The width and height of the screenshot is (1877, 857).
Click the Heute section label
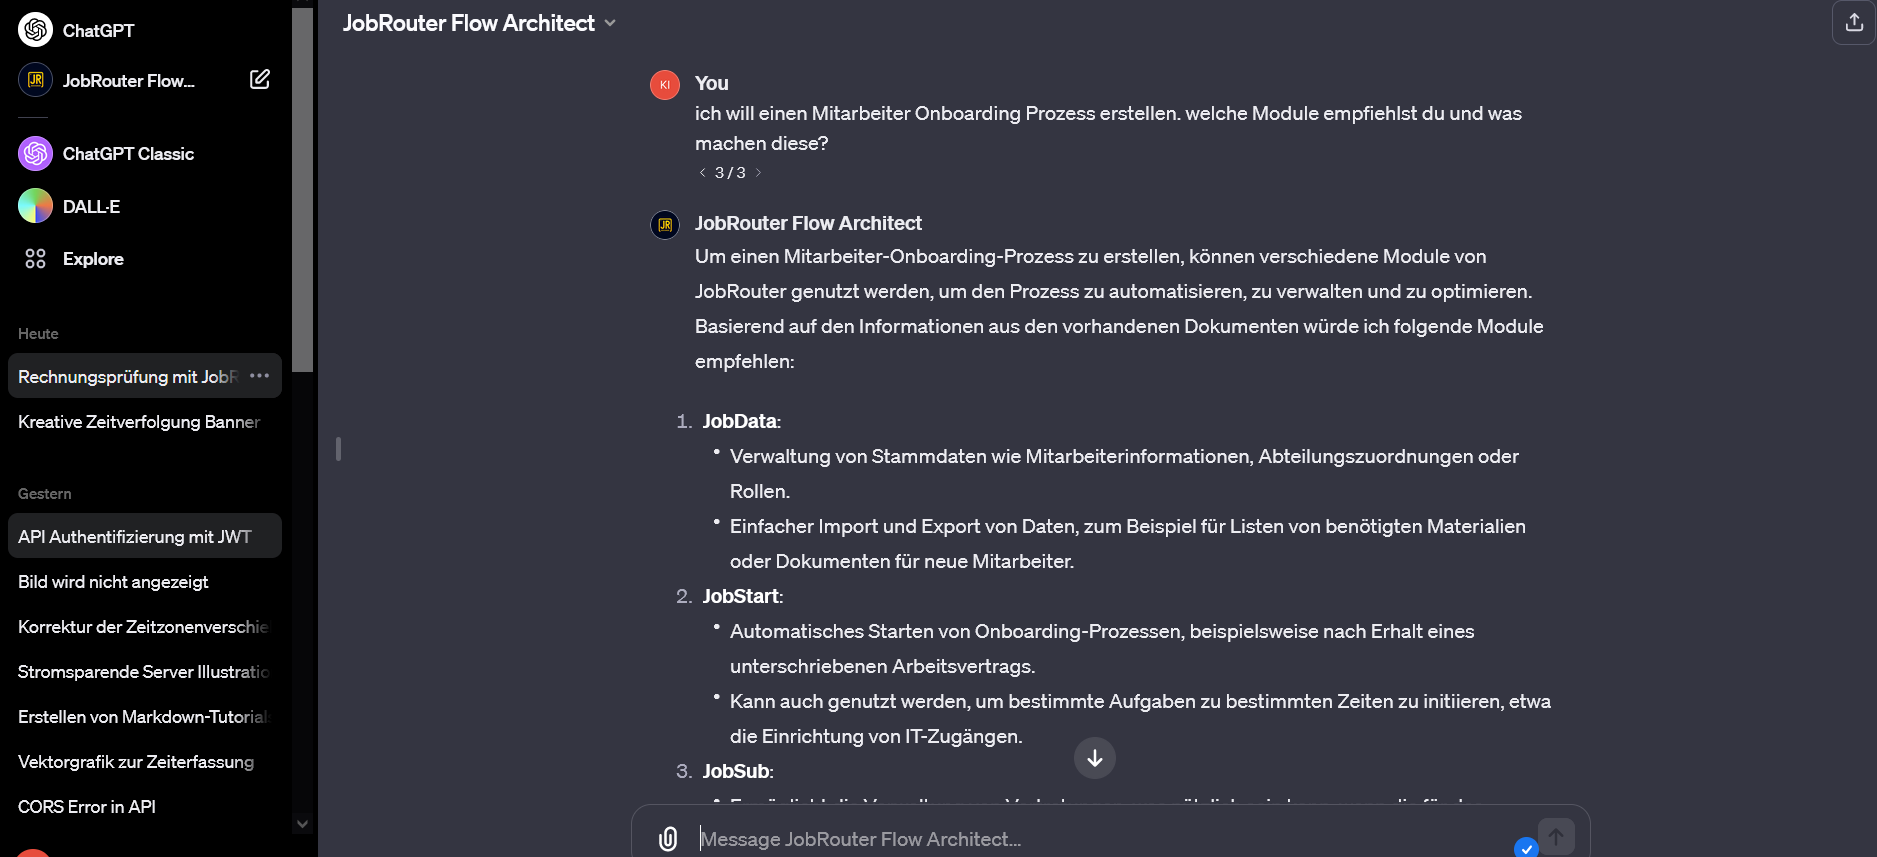pos(38,333)
